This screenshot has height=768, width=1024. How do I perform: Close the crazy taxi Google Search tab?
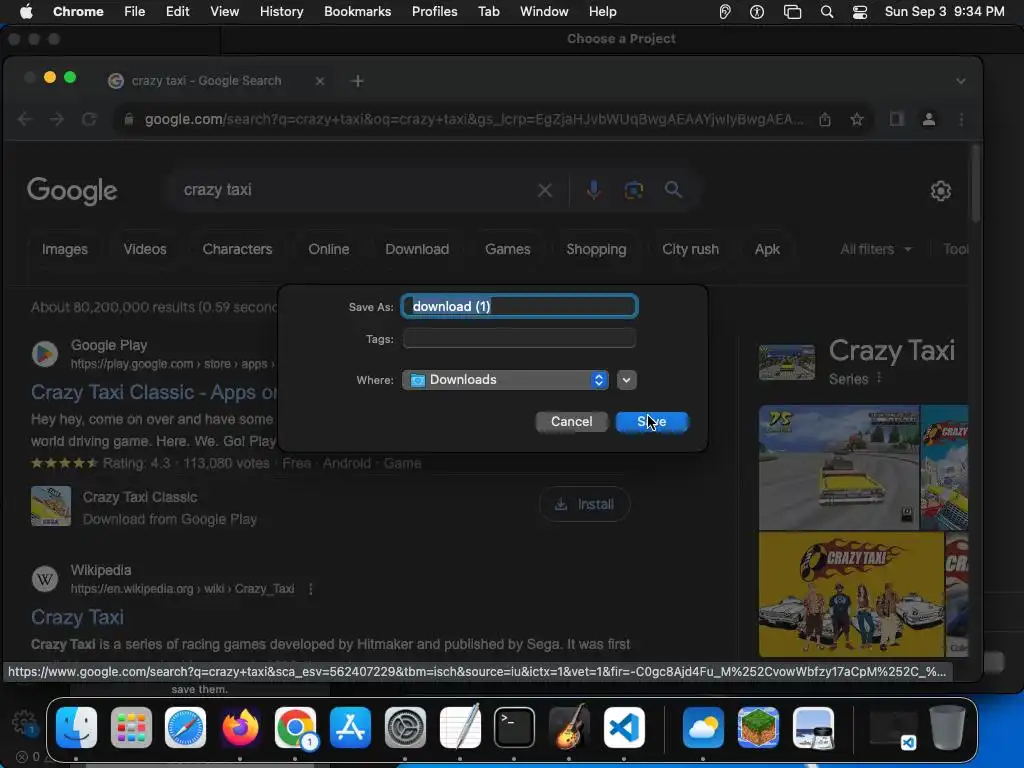[320, 81]
